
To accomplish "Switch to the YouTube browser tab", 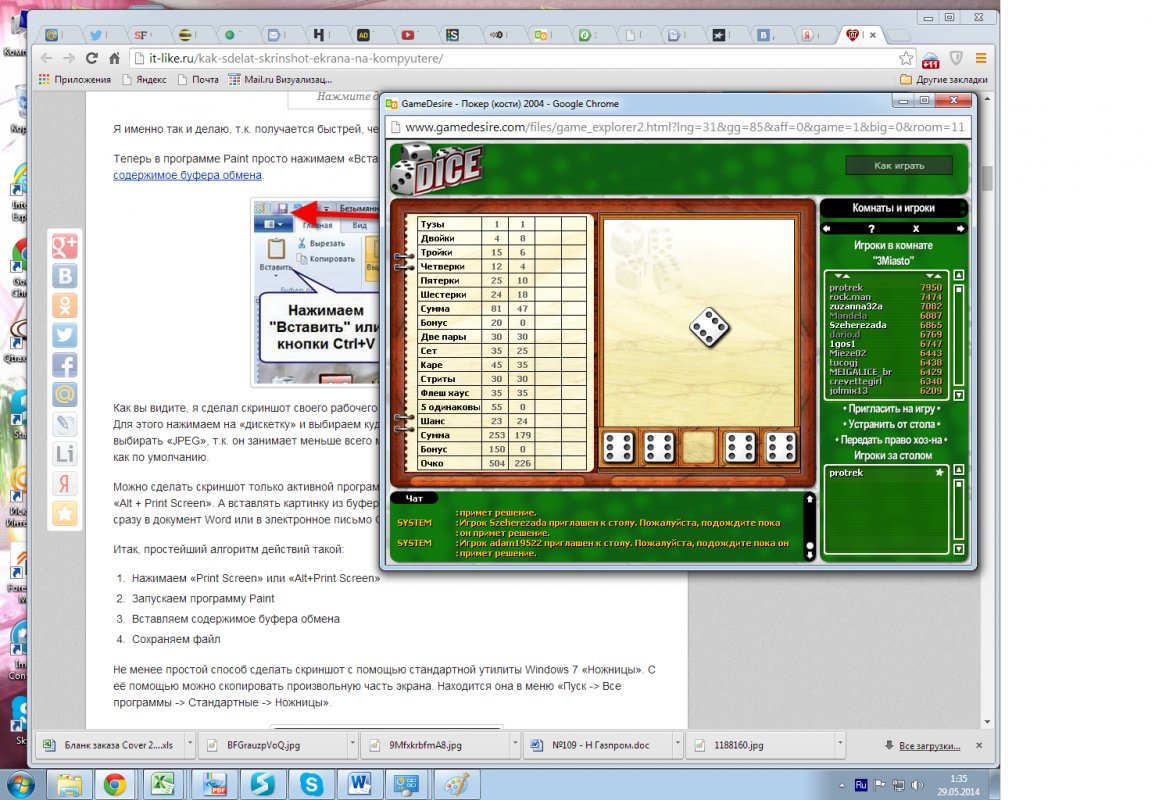I will coord(408,35).
